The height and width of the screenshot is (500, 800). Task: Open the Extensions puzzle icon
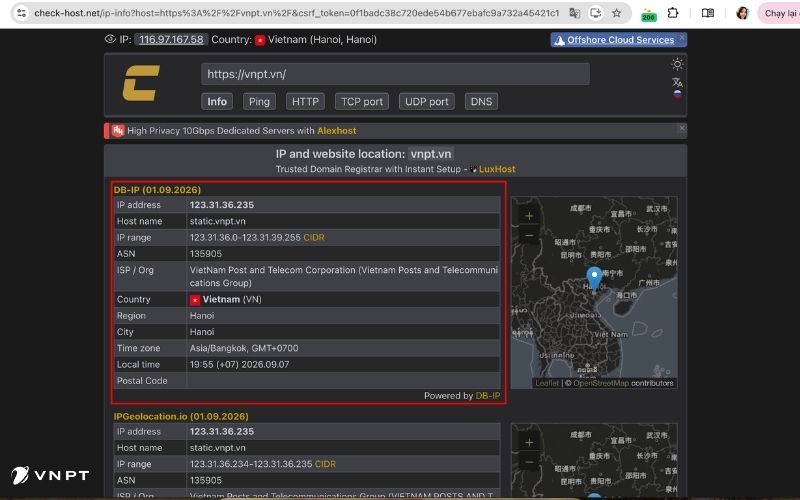coord(673,13)
